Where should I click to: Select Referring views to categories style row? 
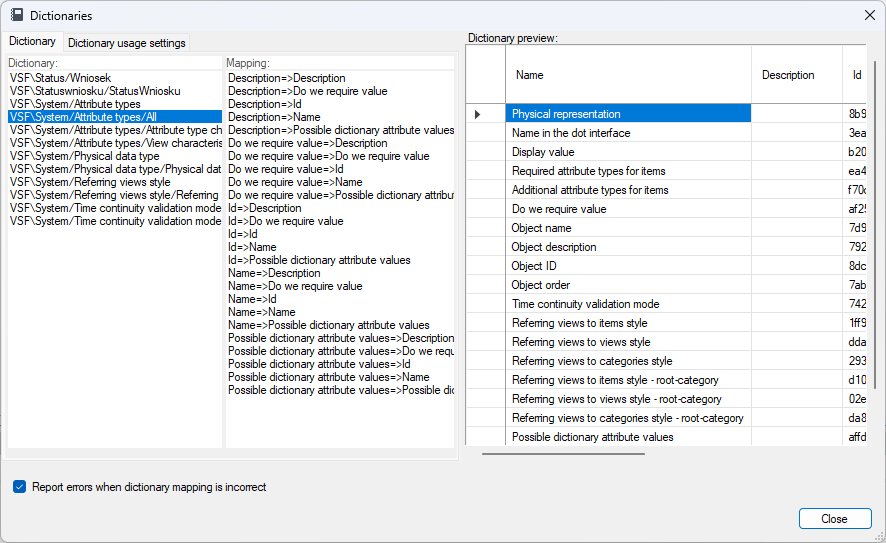point(628,360)
